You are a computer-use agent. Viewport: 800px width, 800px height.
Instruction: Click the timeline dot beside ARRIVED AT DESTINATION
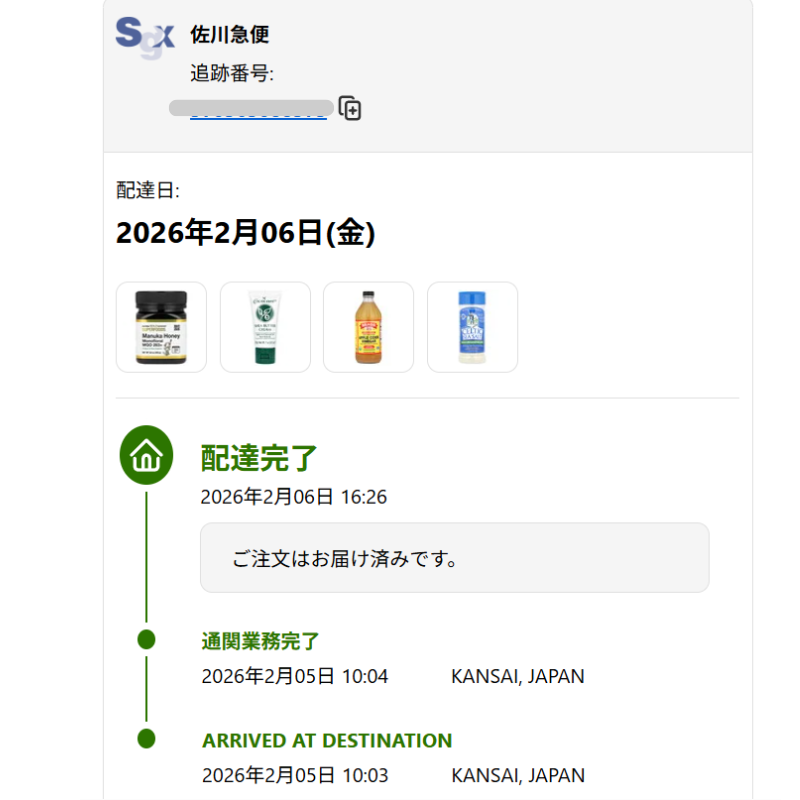147,739
